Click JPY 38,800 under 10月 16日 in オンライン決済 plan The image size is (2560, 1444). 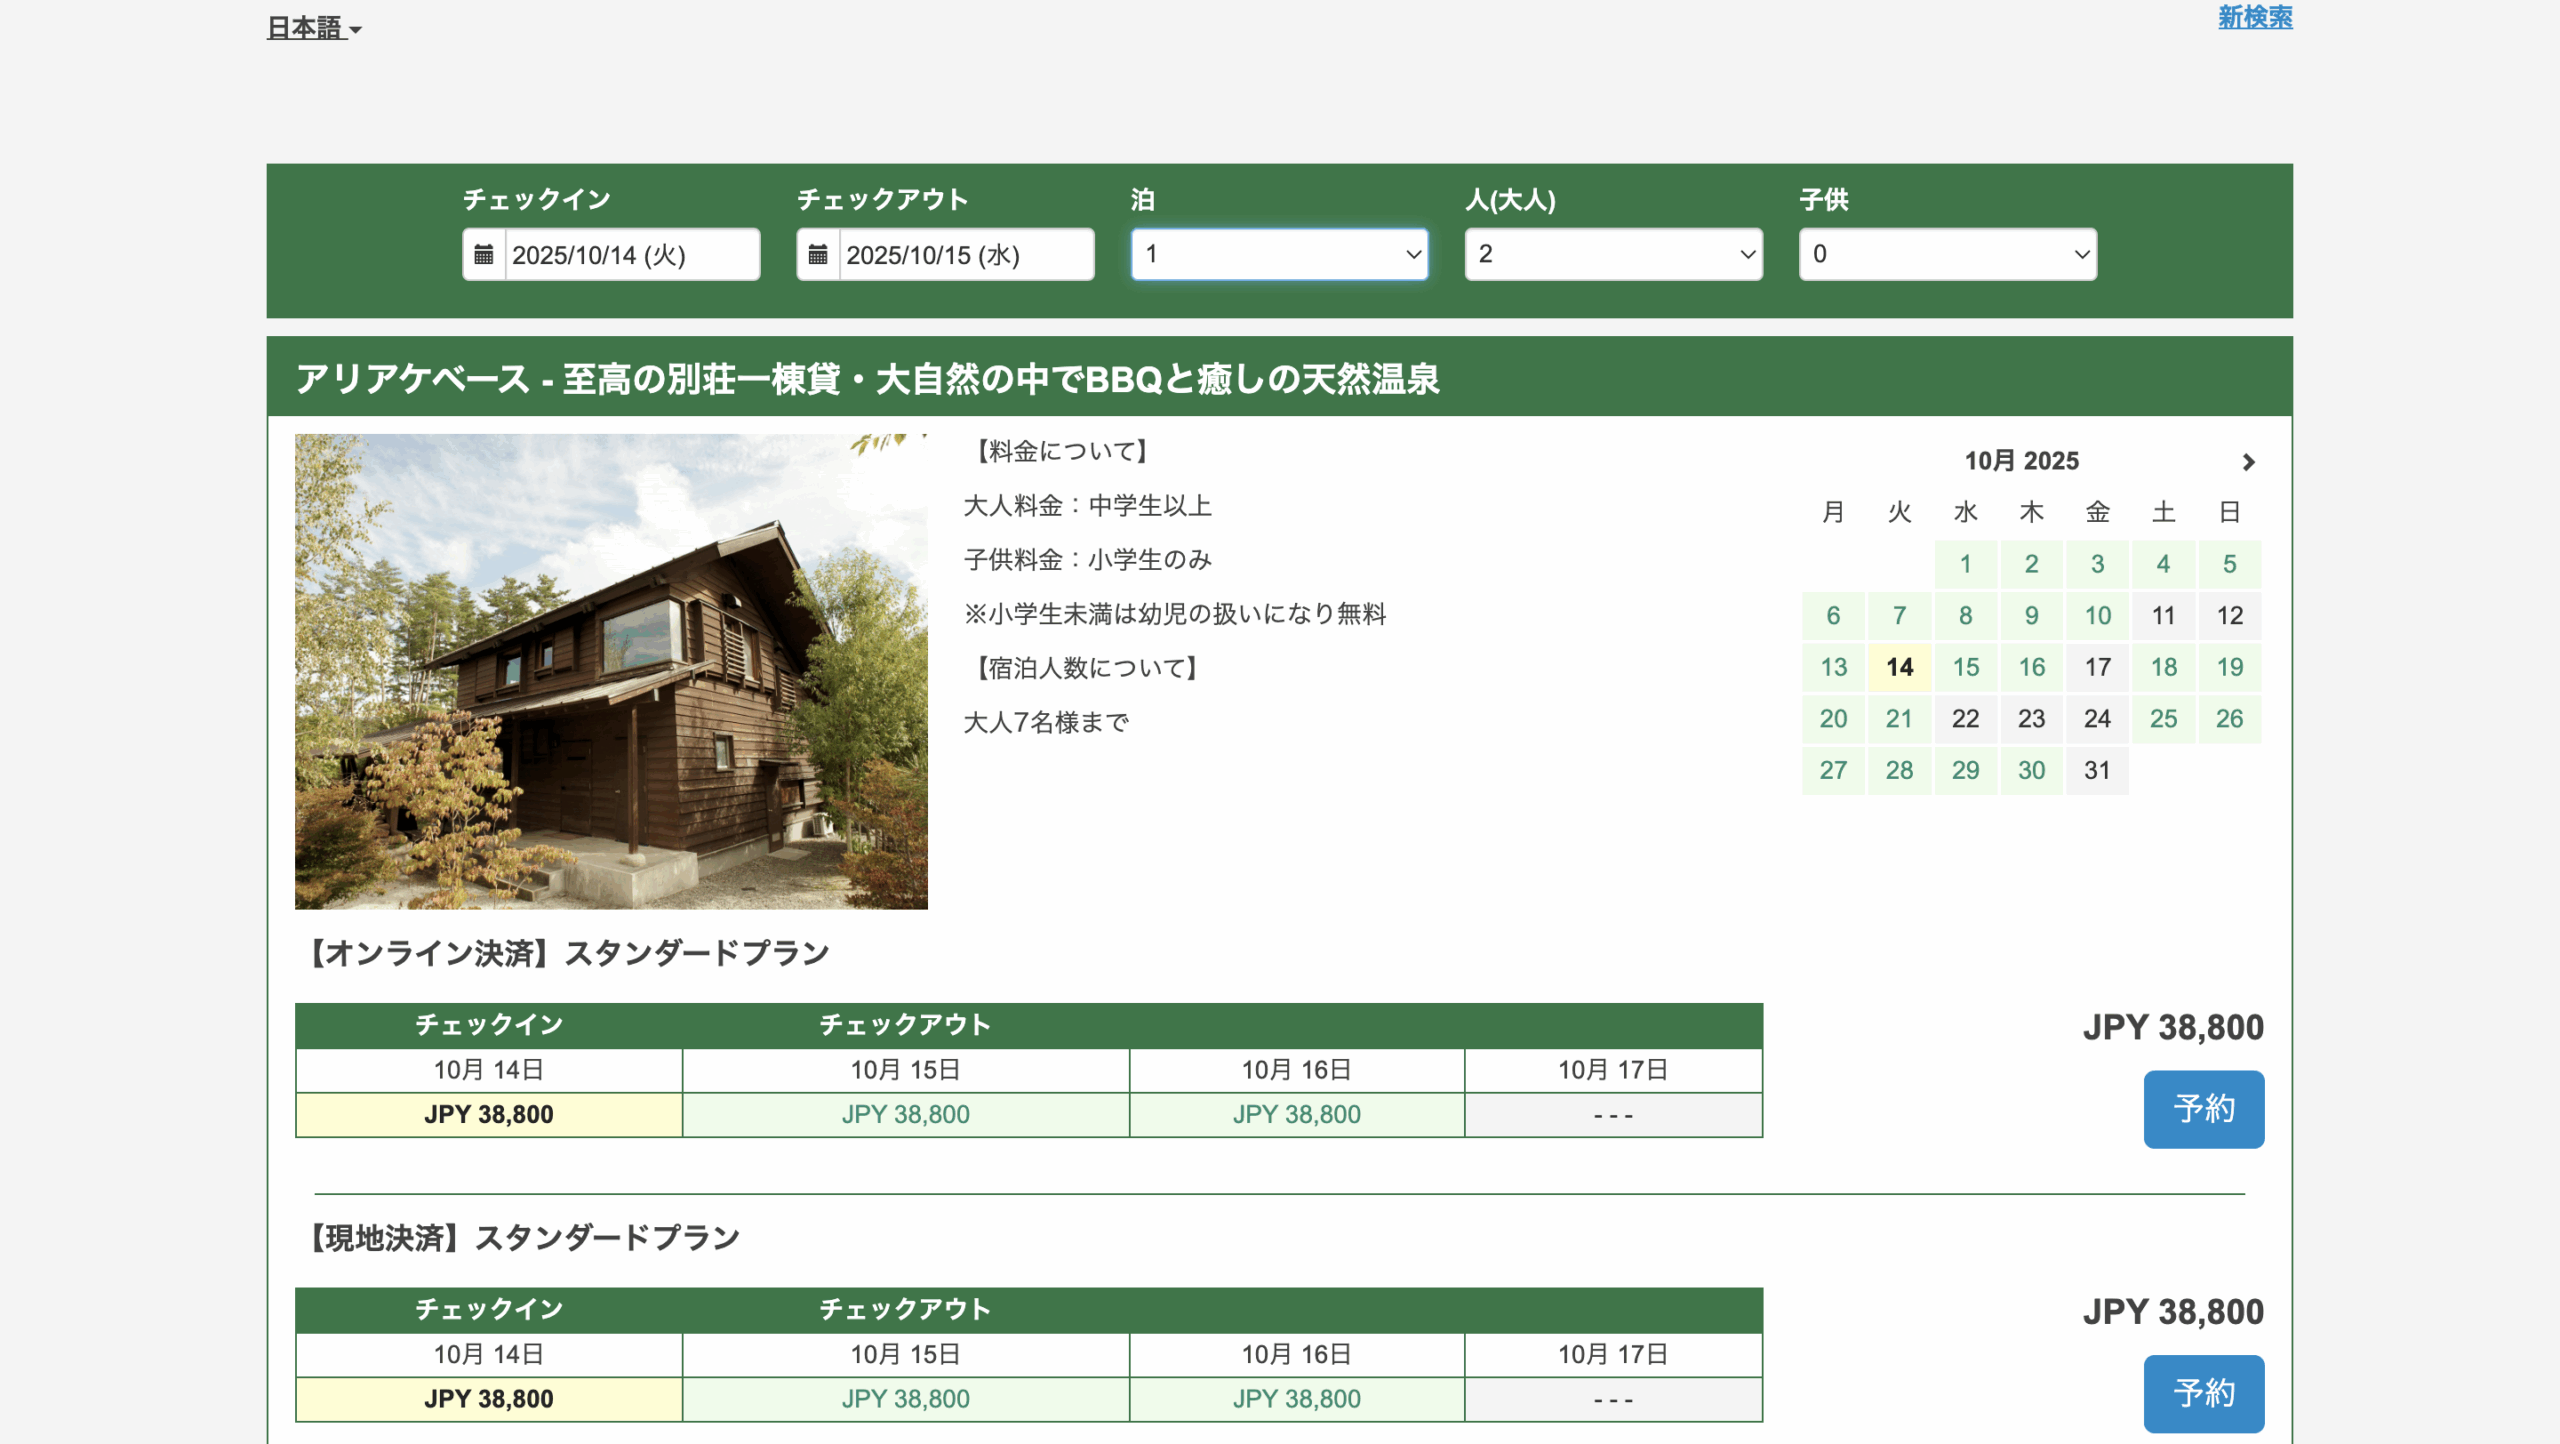(x=1296, y=1115)
